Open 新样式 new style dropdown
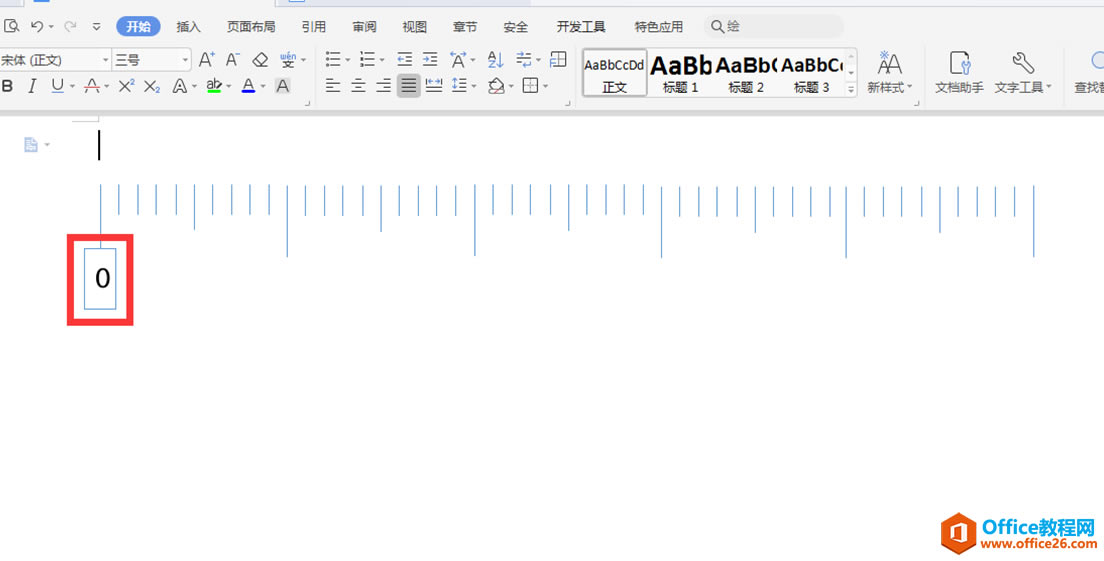 click(889, 73)
